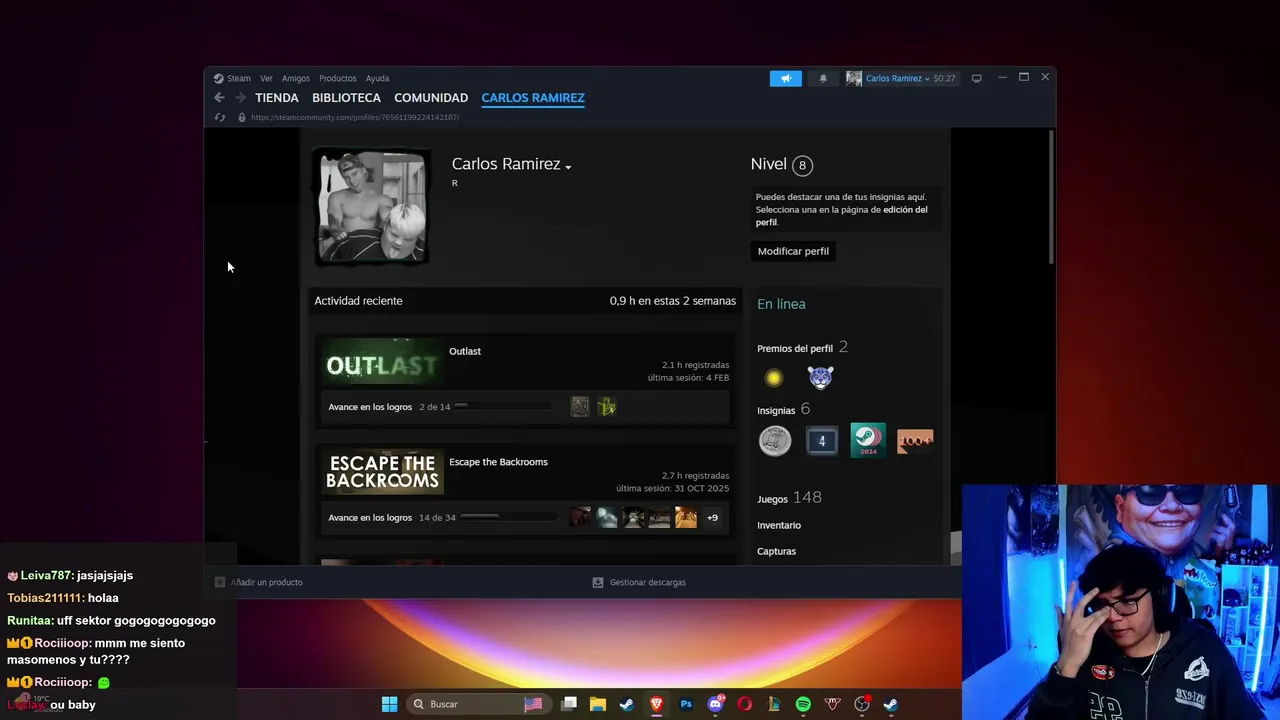
Task: Open OBS Studio on the taskbar
Action: point(862,704)
